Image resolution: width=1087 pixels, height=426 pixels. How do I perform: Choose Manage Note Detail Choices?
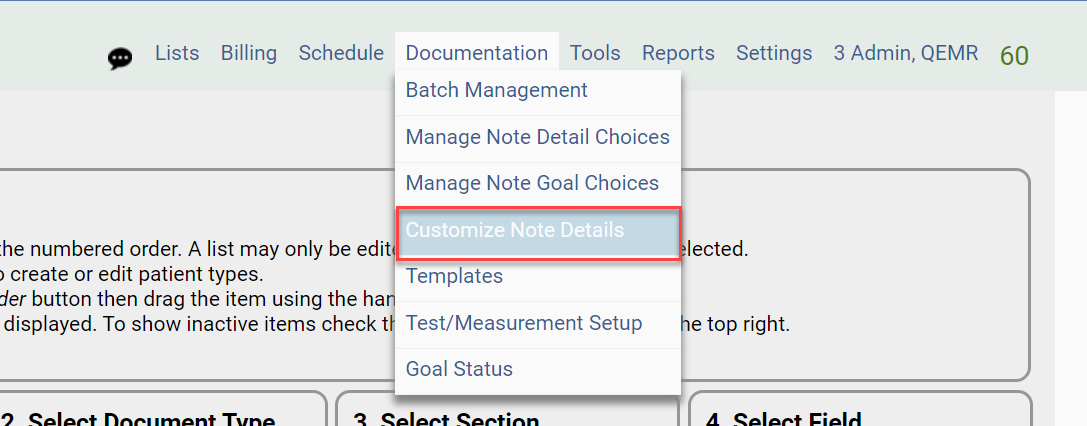[x=538, y=137]
